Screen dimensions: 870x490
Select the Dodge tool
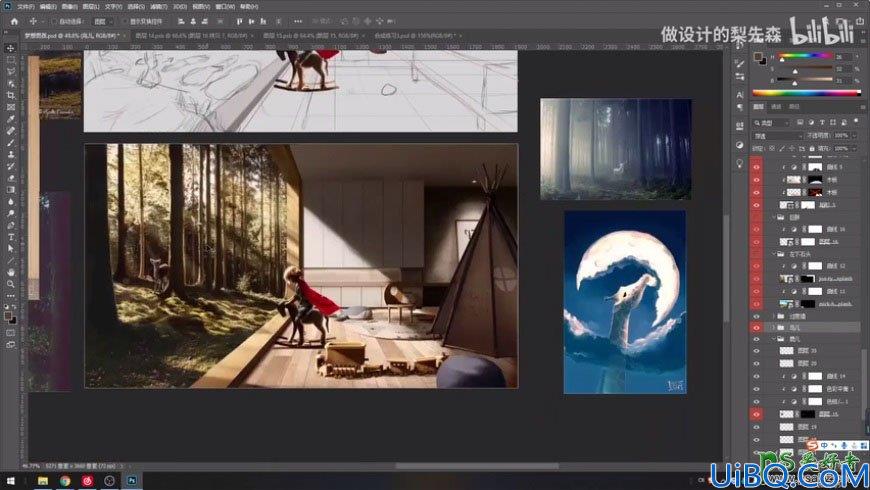point(11,213)
